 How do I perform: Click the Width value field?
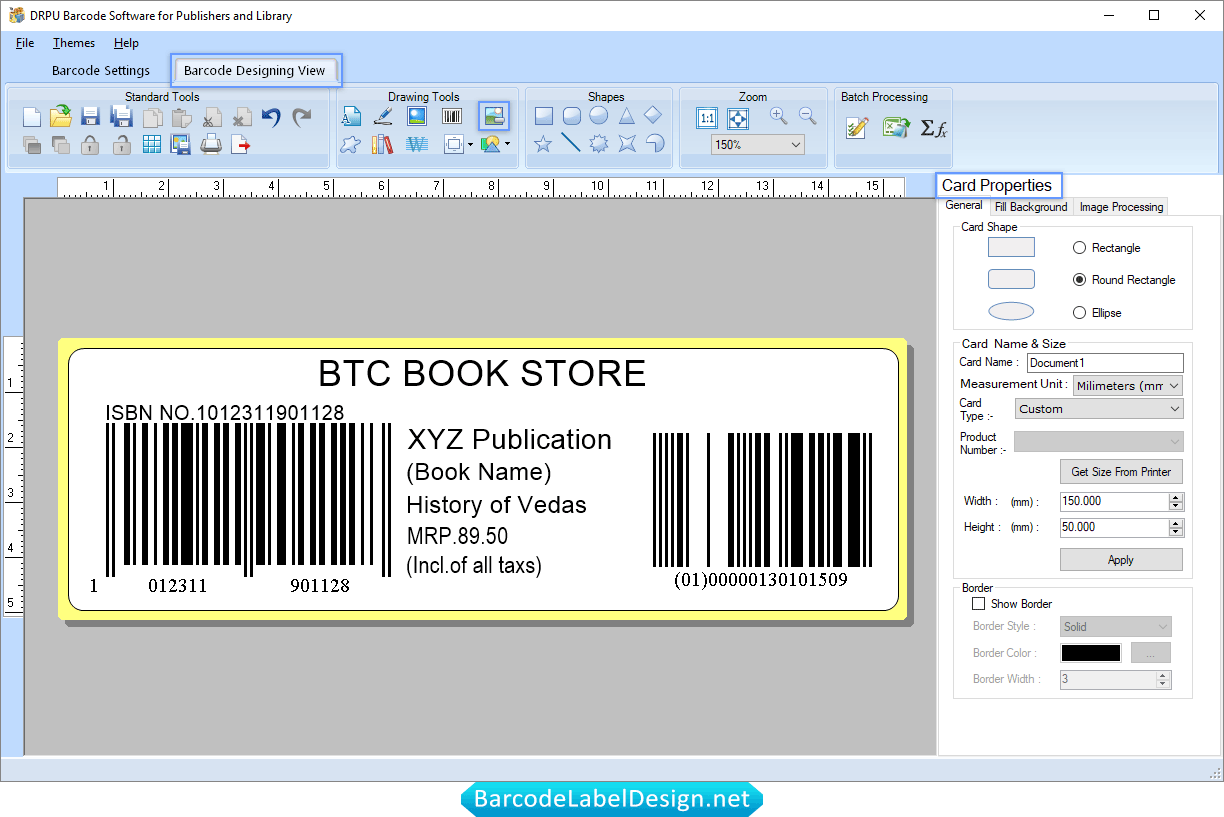(x=1114, y=501)
